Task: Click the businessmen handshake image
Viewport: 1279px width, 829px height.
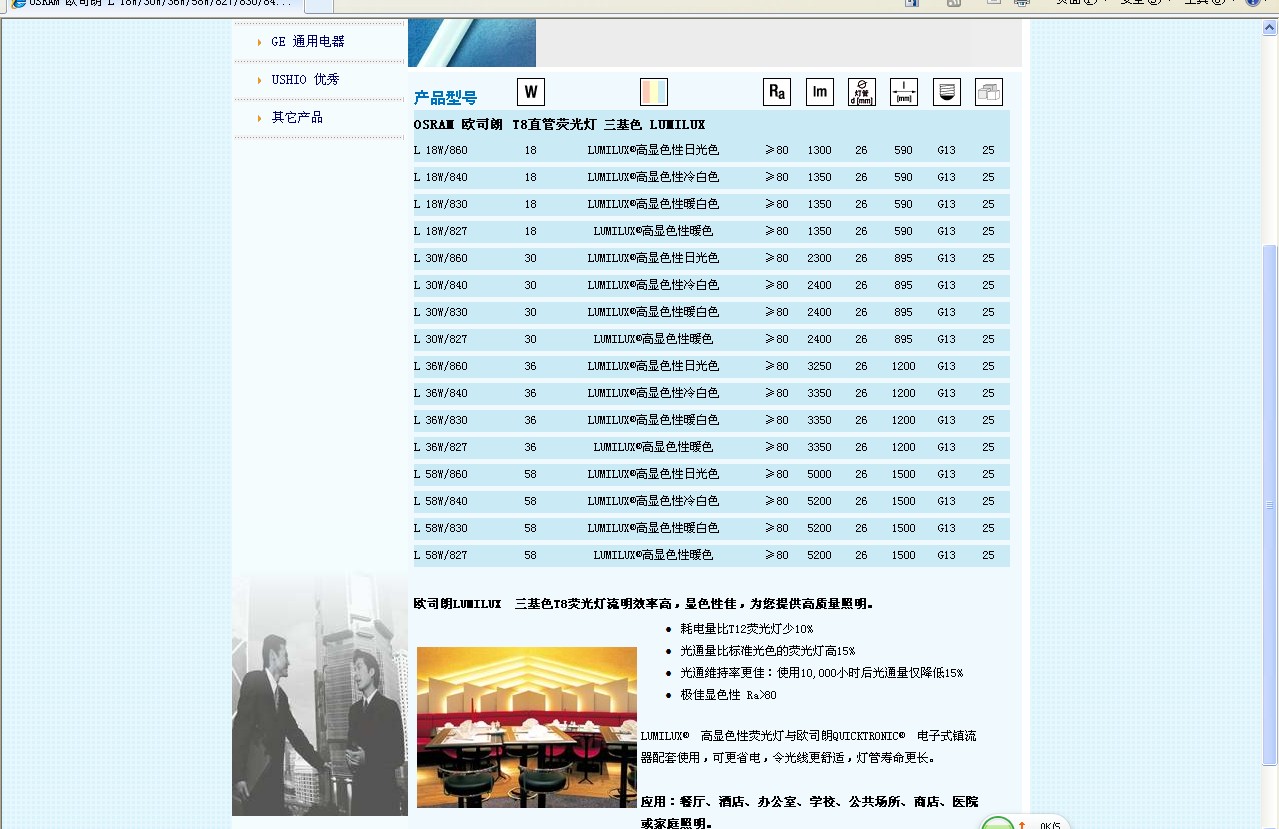Action: click(x=319, y=695)
